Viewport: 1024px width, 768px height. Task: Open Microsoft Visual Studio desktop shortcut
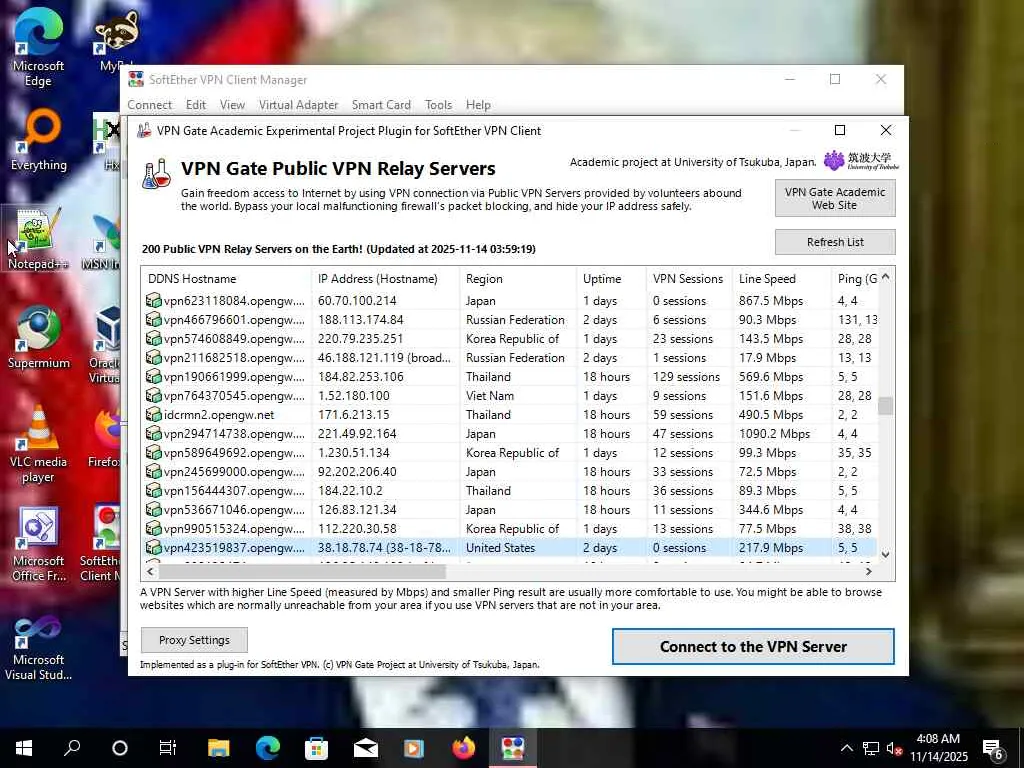pyautogui.click(x=39, y=647)
